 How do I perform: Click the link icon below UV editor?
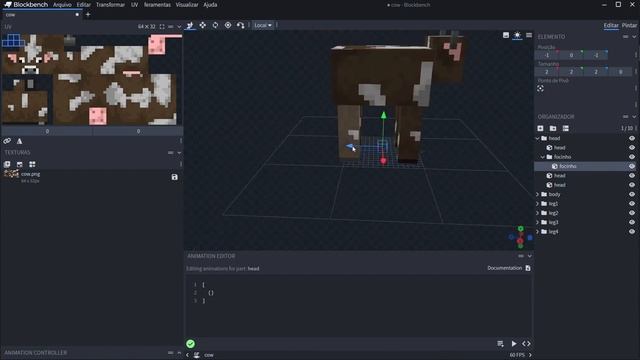coord(7,141)
